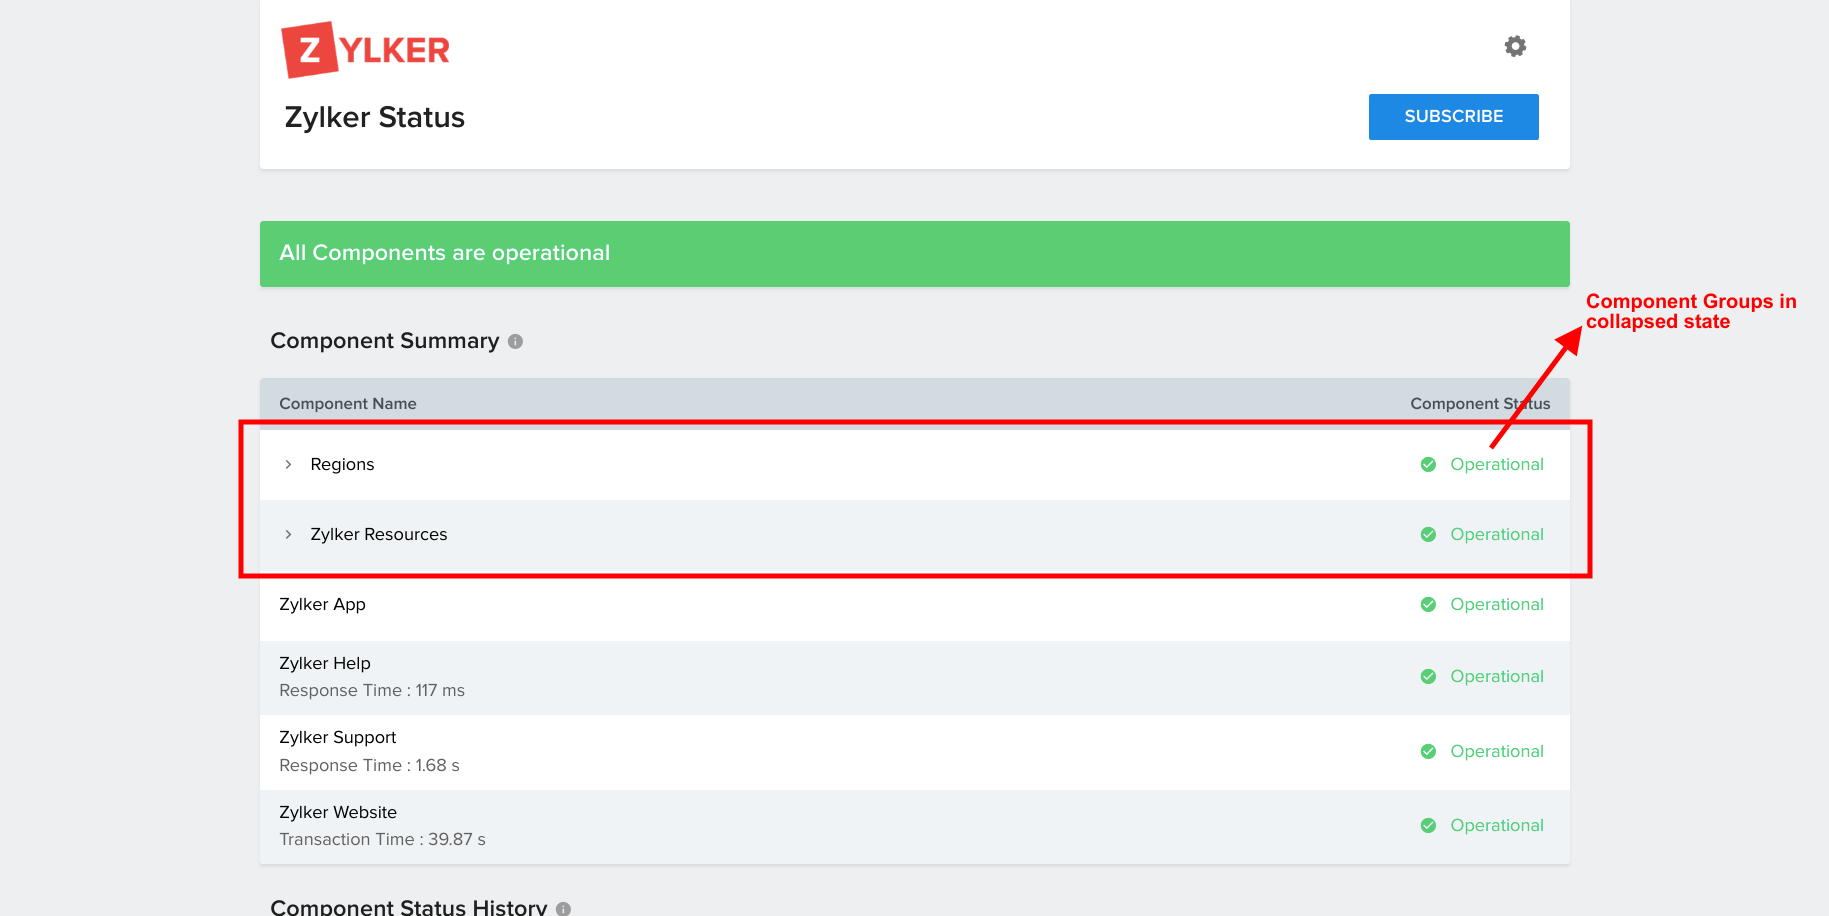Screen dimensions: 1829x916
Task: Click the Component Summary heading
Action: (385, 341)
